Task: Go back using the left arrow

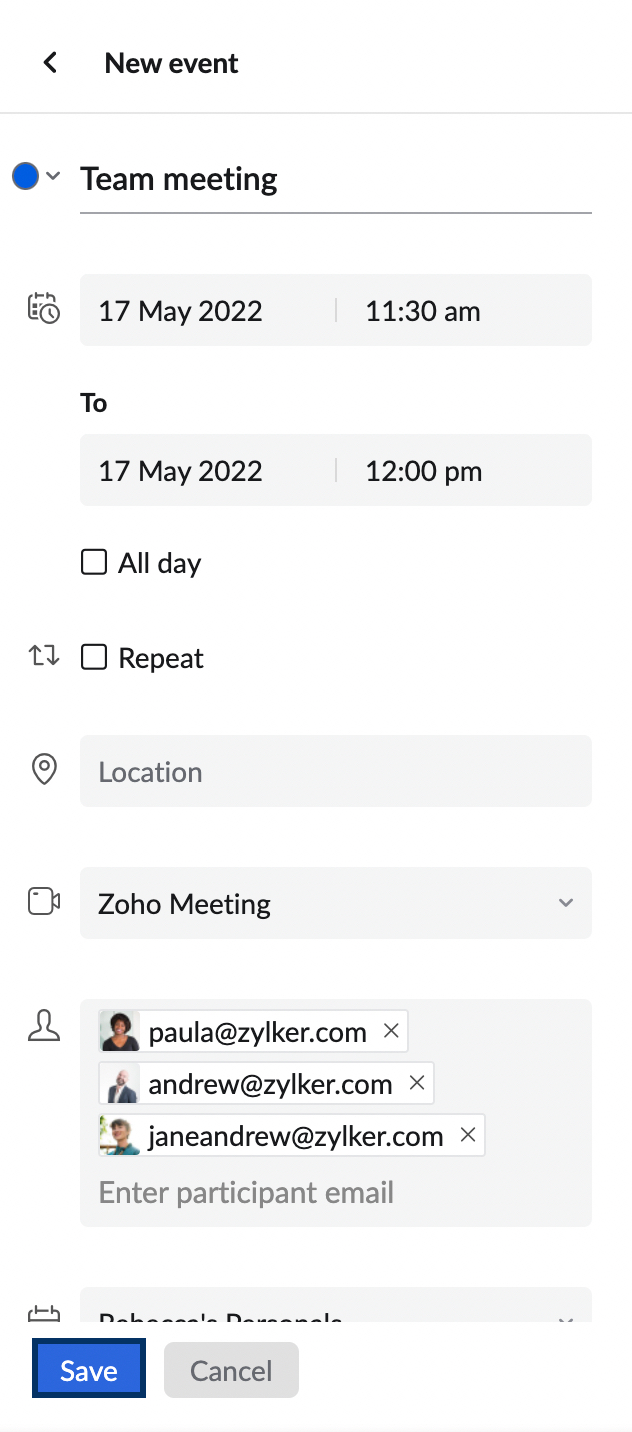Action: click(50, 63)
